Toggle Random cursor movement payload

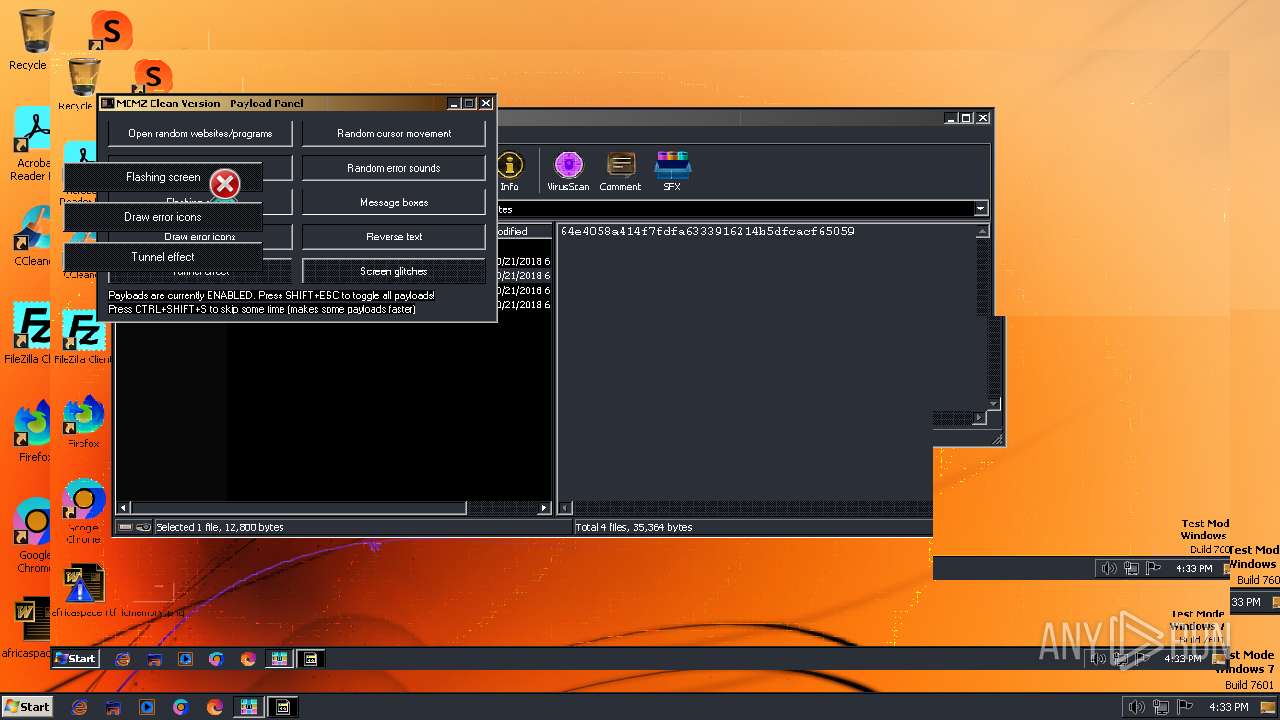click(394, 133)
